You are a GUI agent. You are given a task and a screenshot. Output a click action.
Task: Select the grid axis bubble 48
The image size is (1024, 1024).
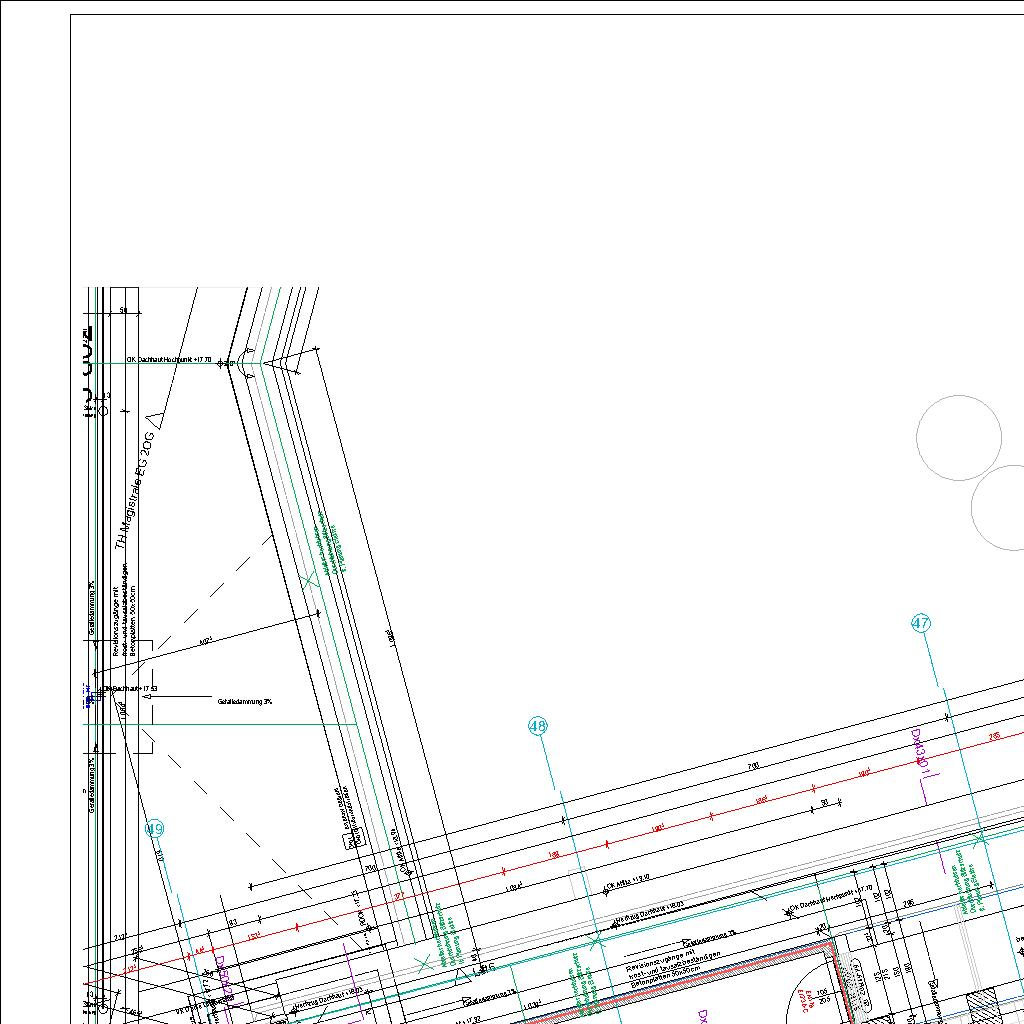tap(538, 726)
